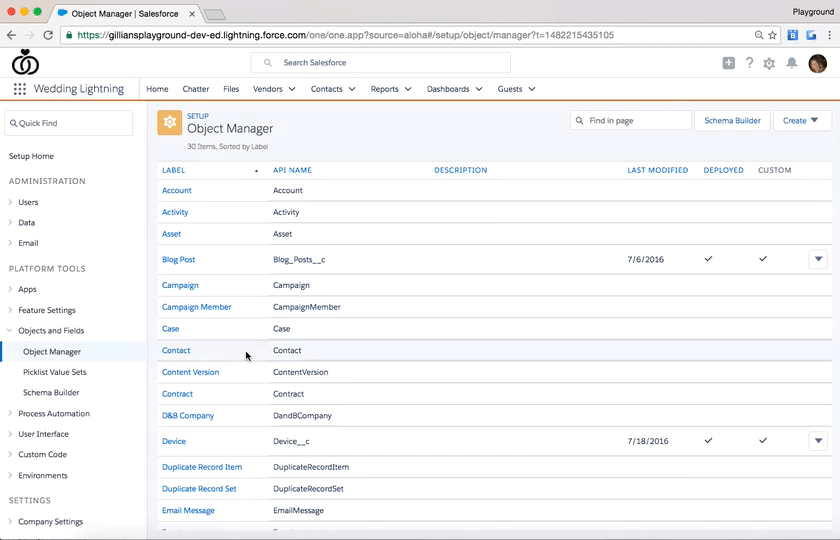Open the Account object link

click(177, 190)
